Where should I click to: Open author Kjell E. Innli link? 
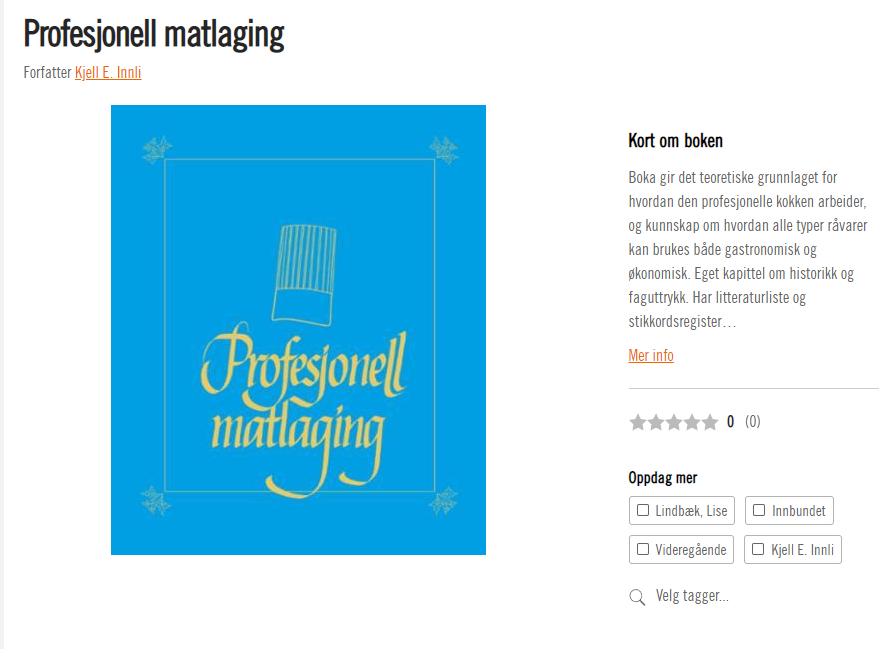coord(108,72)
